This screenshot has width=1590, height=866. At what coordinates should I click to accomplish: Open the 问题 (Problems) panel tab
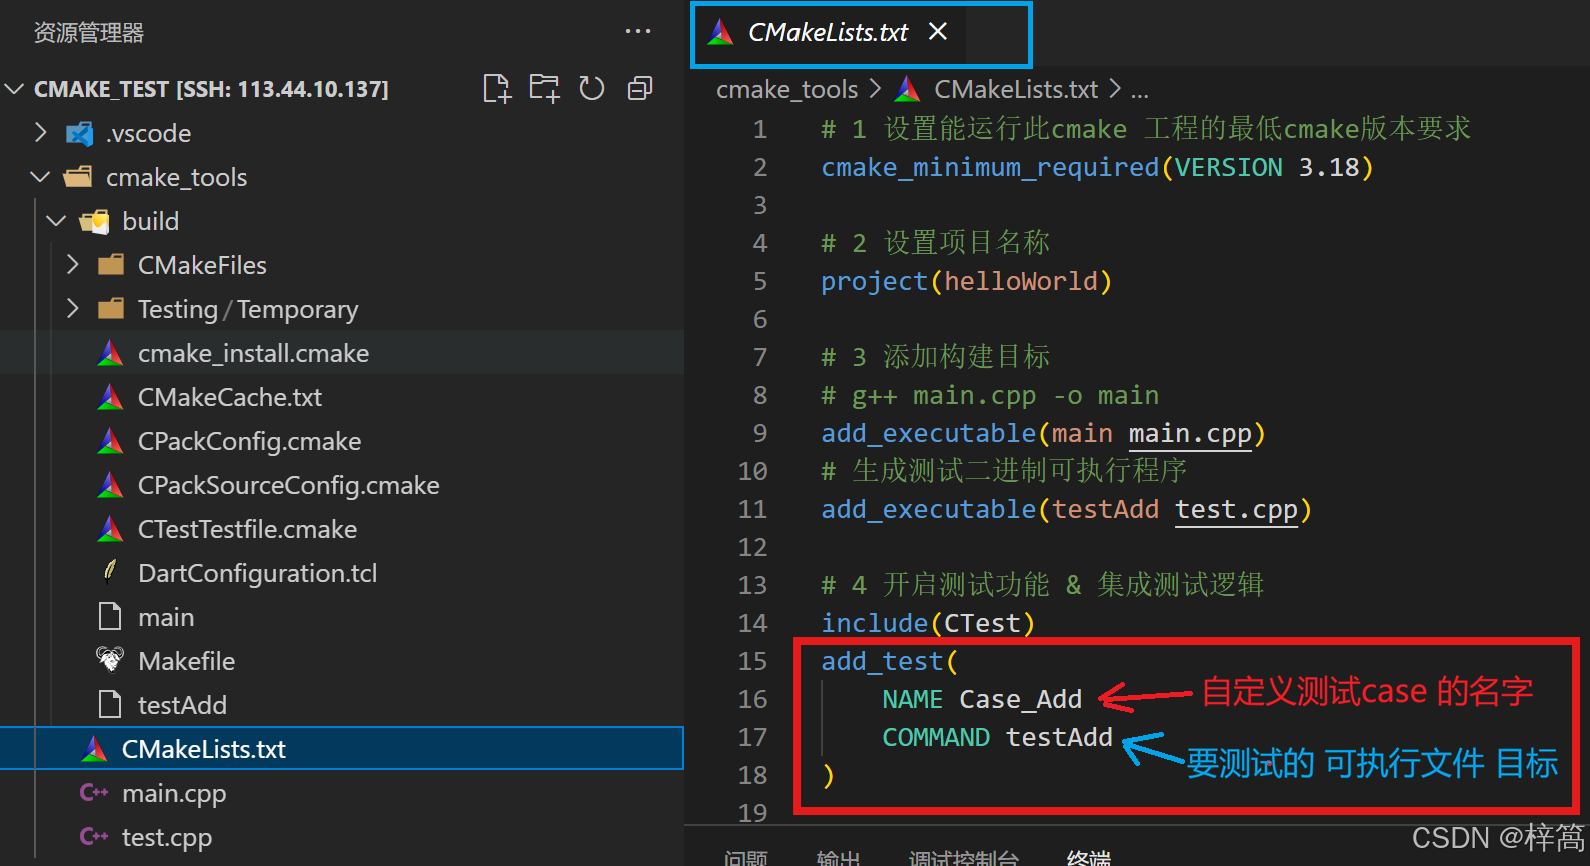(746, 858)
